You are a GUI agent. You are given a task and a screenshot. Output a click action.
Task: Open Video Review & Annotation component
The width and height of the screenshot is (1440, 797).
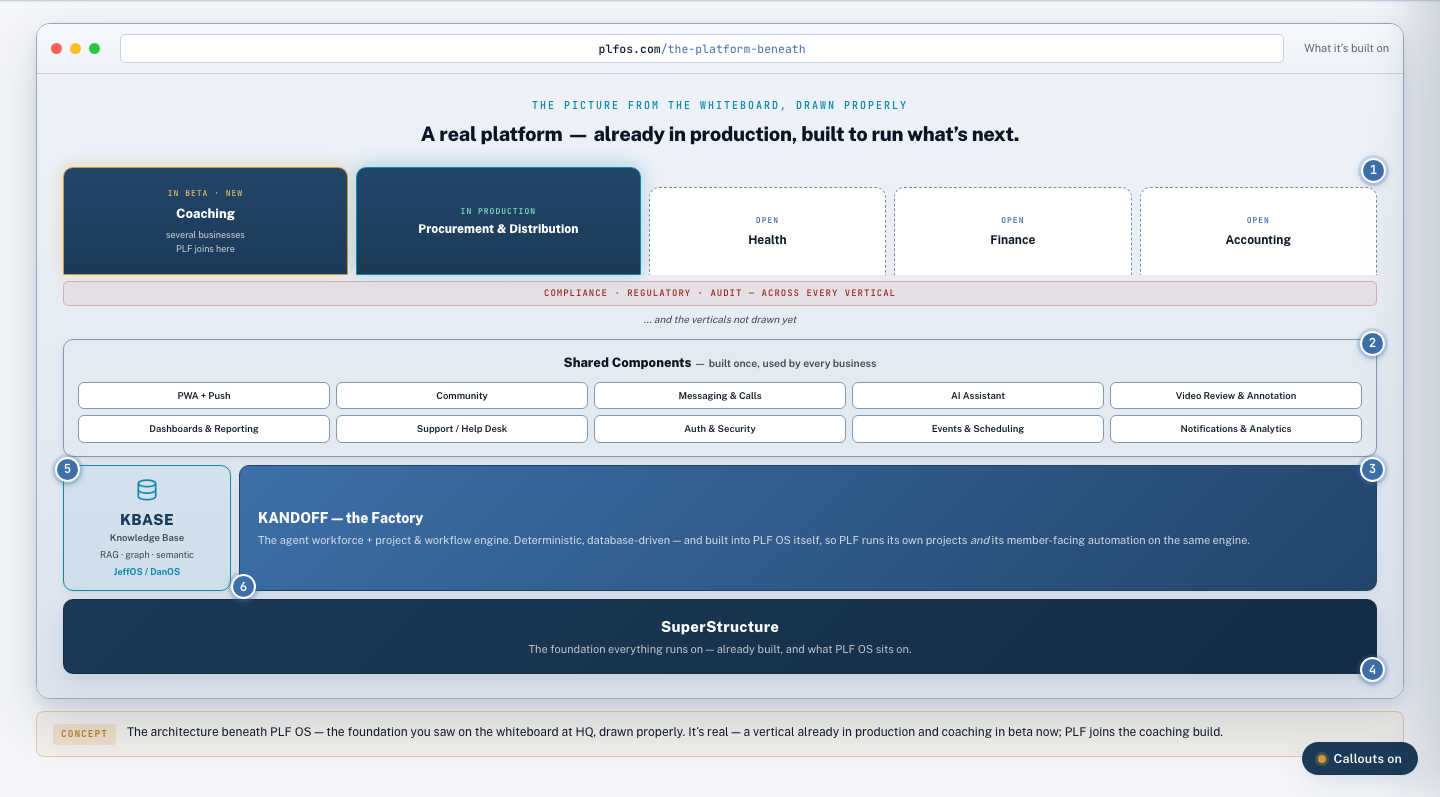coord(1236,395)
